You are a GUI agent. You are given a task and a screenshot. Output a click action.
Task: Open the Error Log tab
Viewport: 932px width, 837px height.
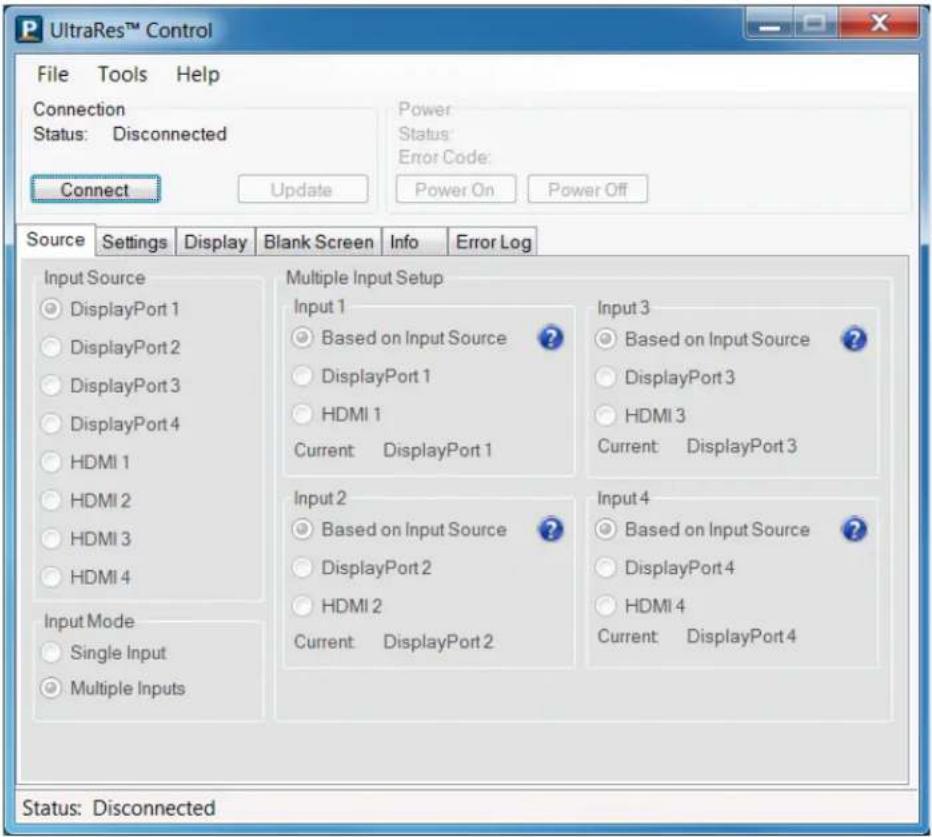pyautogui.click(x=493, y=242)
